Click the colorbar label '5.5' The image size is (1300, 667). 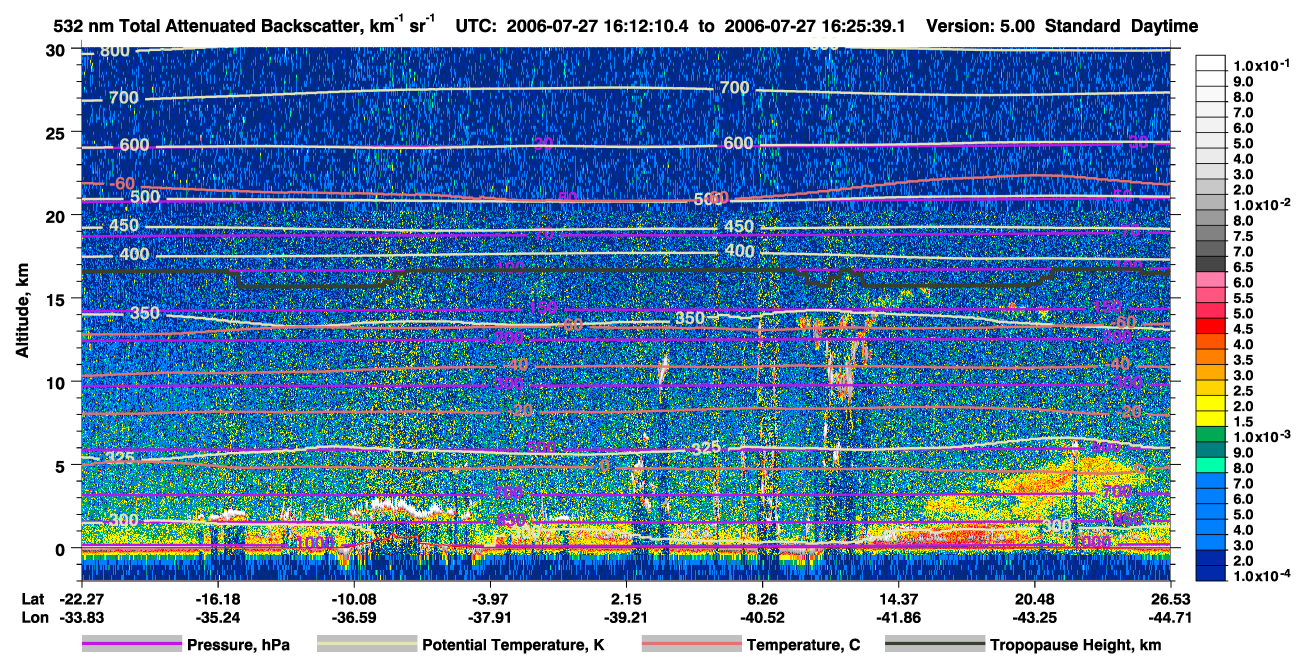[1246, 299]
